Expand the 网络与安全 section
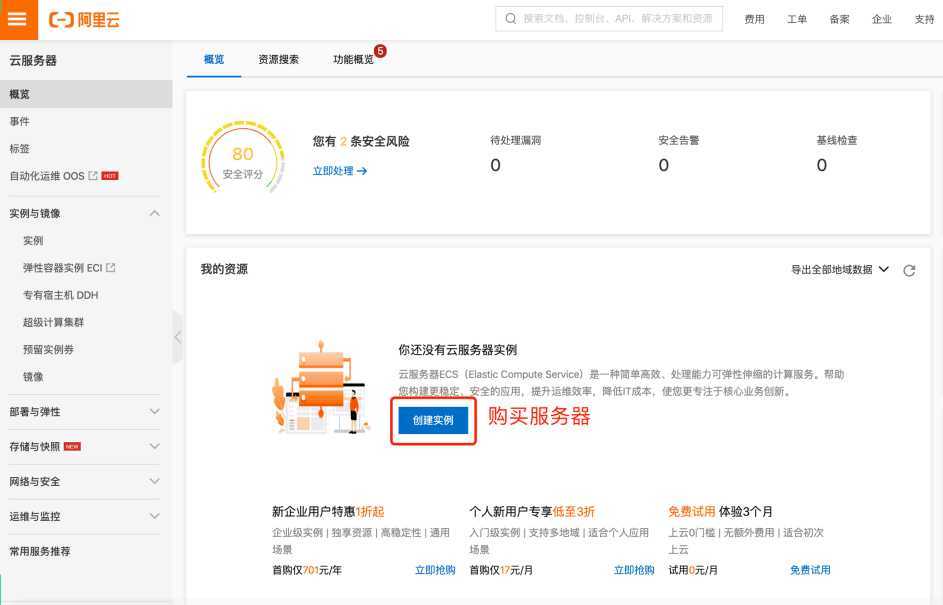Image resolution: width=943 pixels, height=605 pixels. [155, 481]
